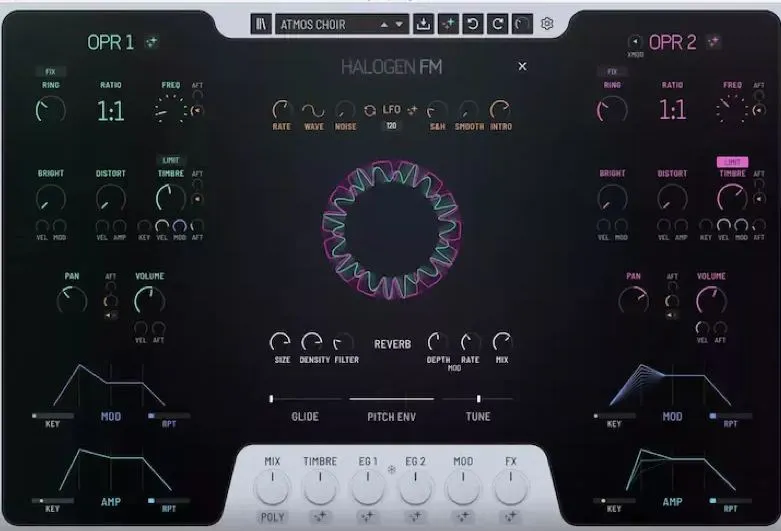Click the OPR 2 XMOD knob
The height and width of the screenshot is (531, 781).
(x=635, y=41)
